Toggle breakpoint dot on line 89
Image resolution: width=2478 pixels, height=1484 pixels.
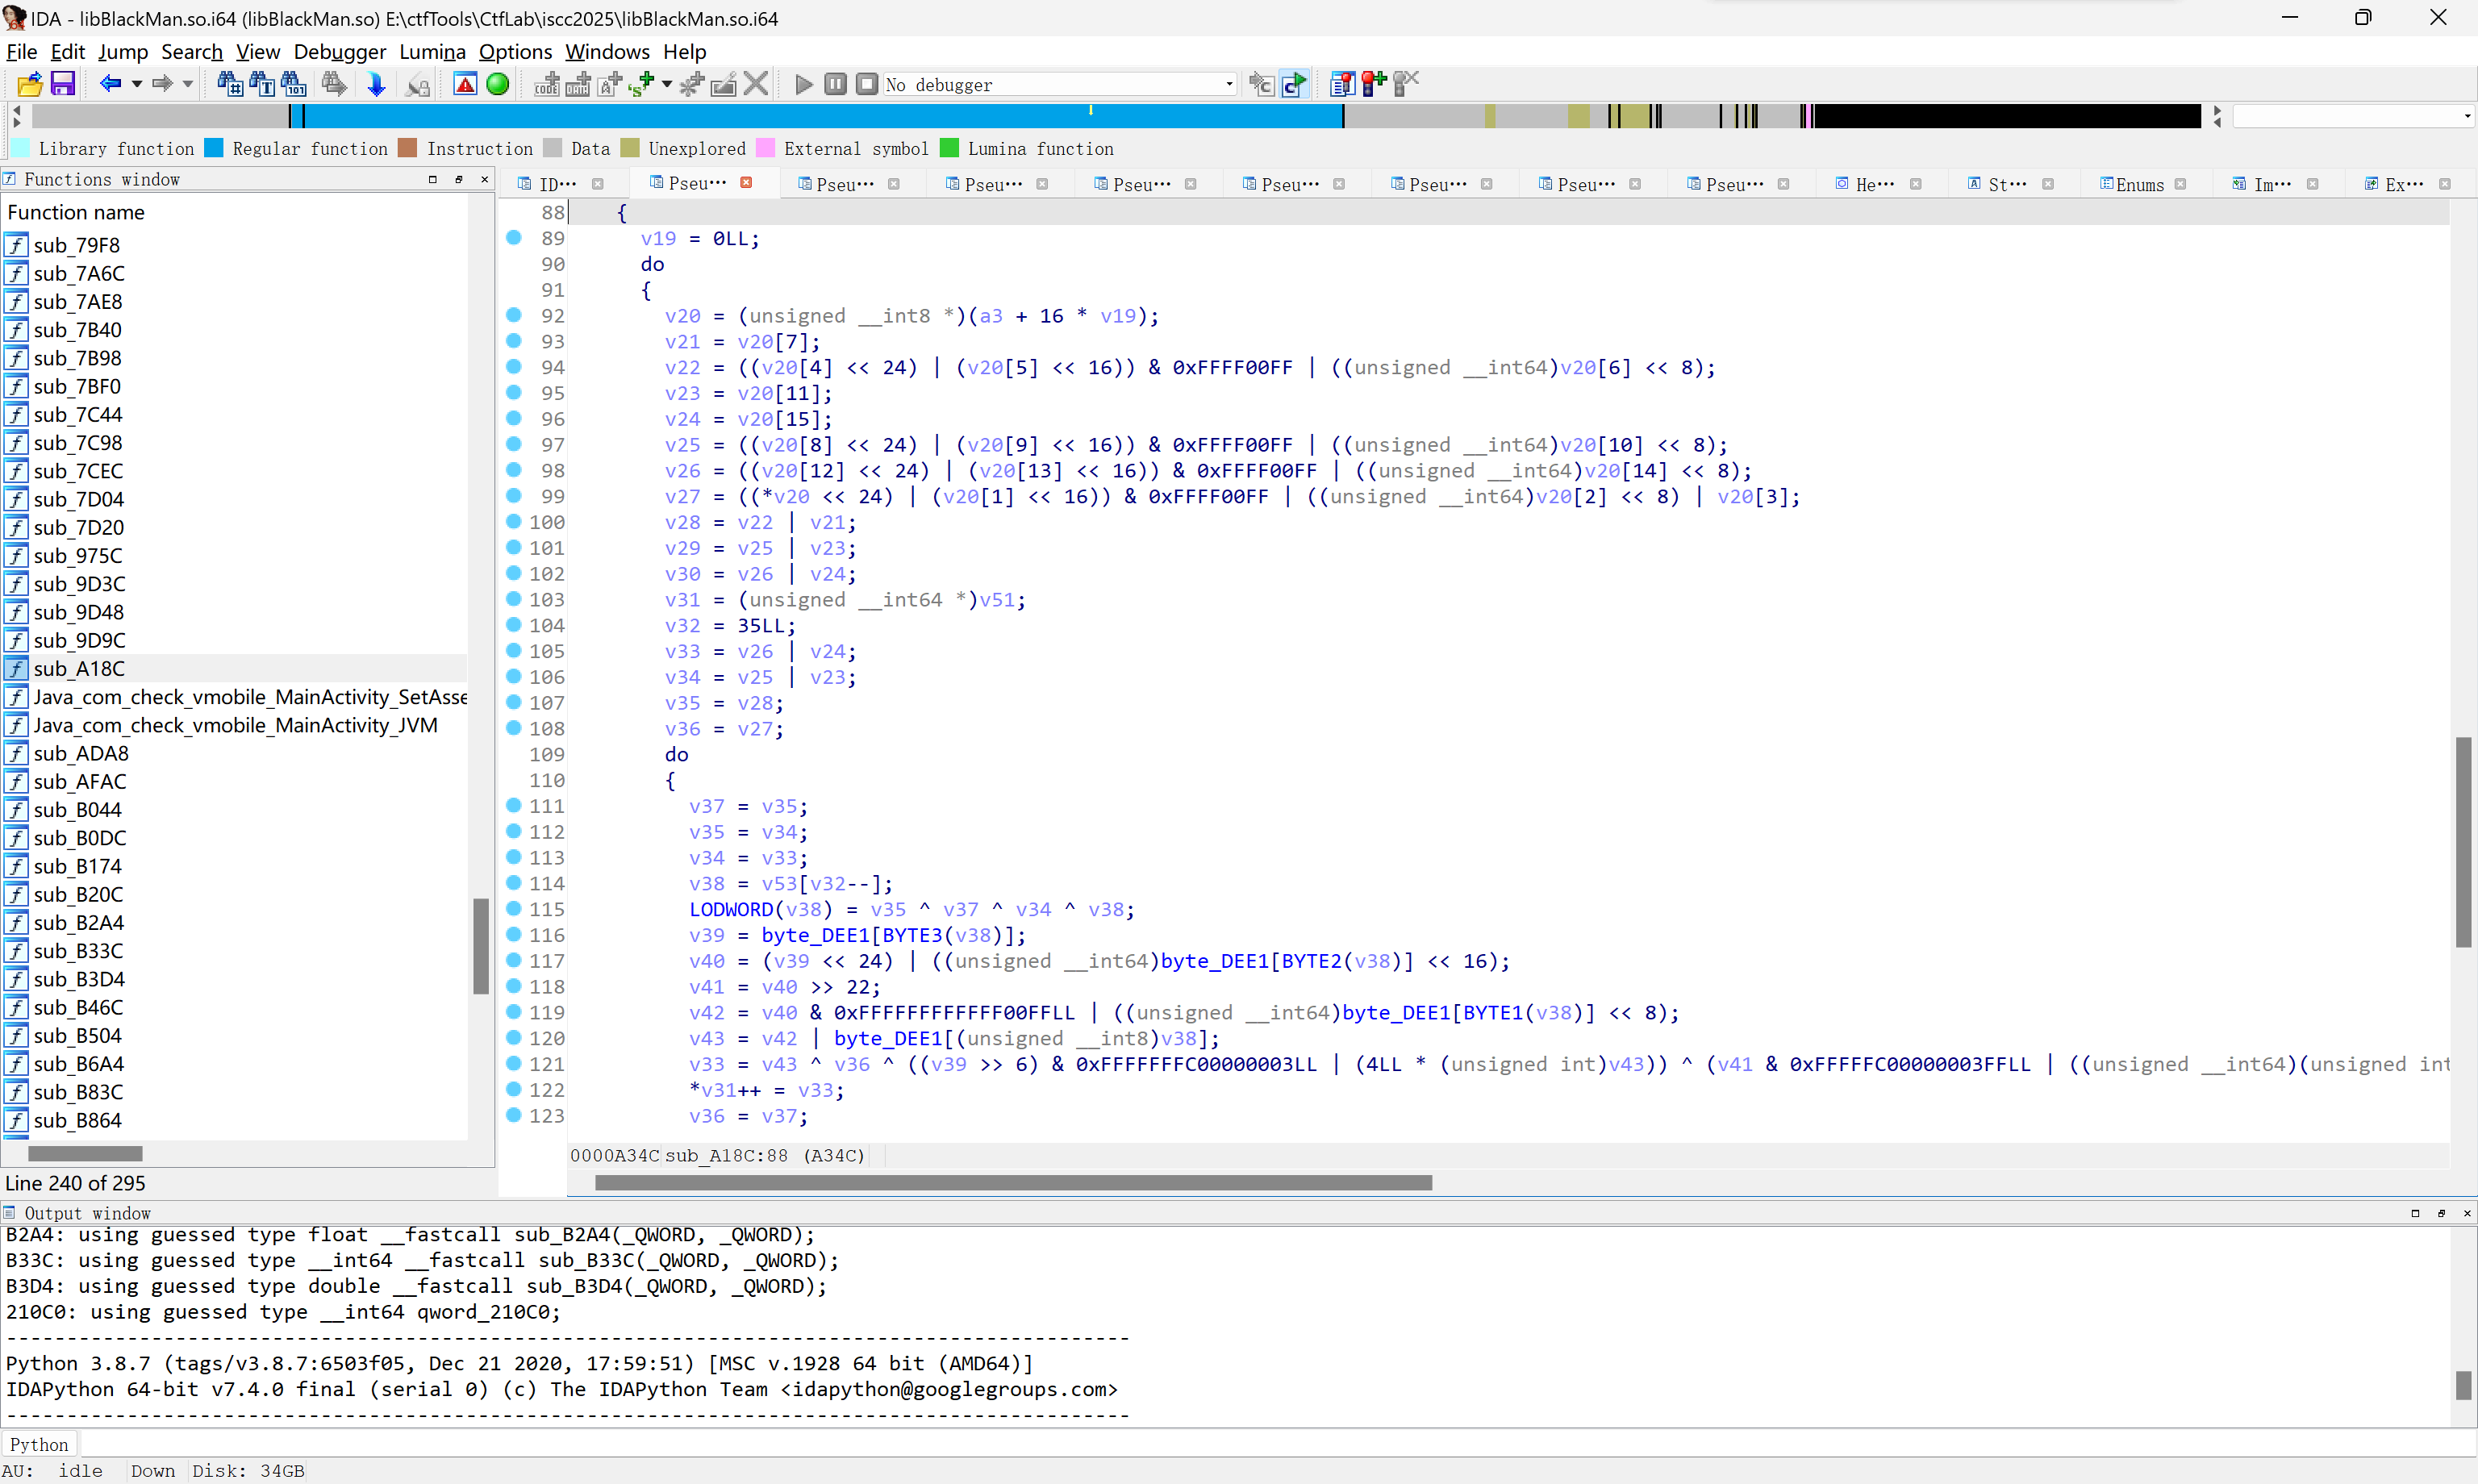tap(514, 237)
